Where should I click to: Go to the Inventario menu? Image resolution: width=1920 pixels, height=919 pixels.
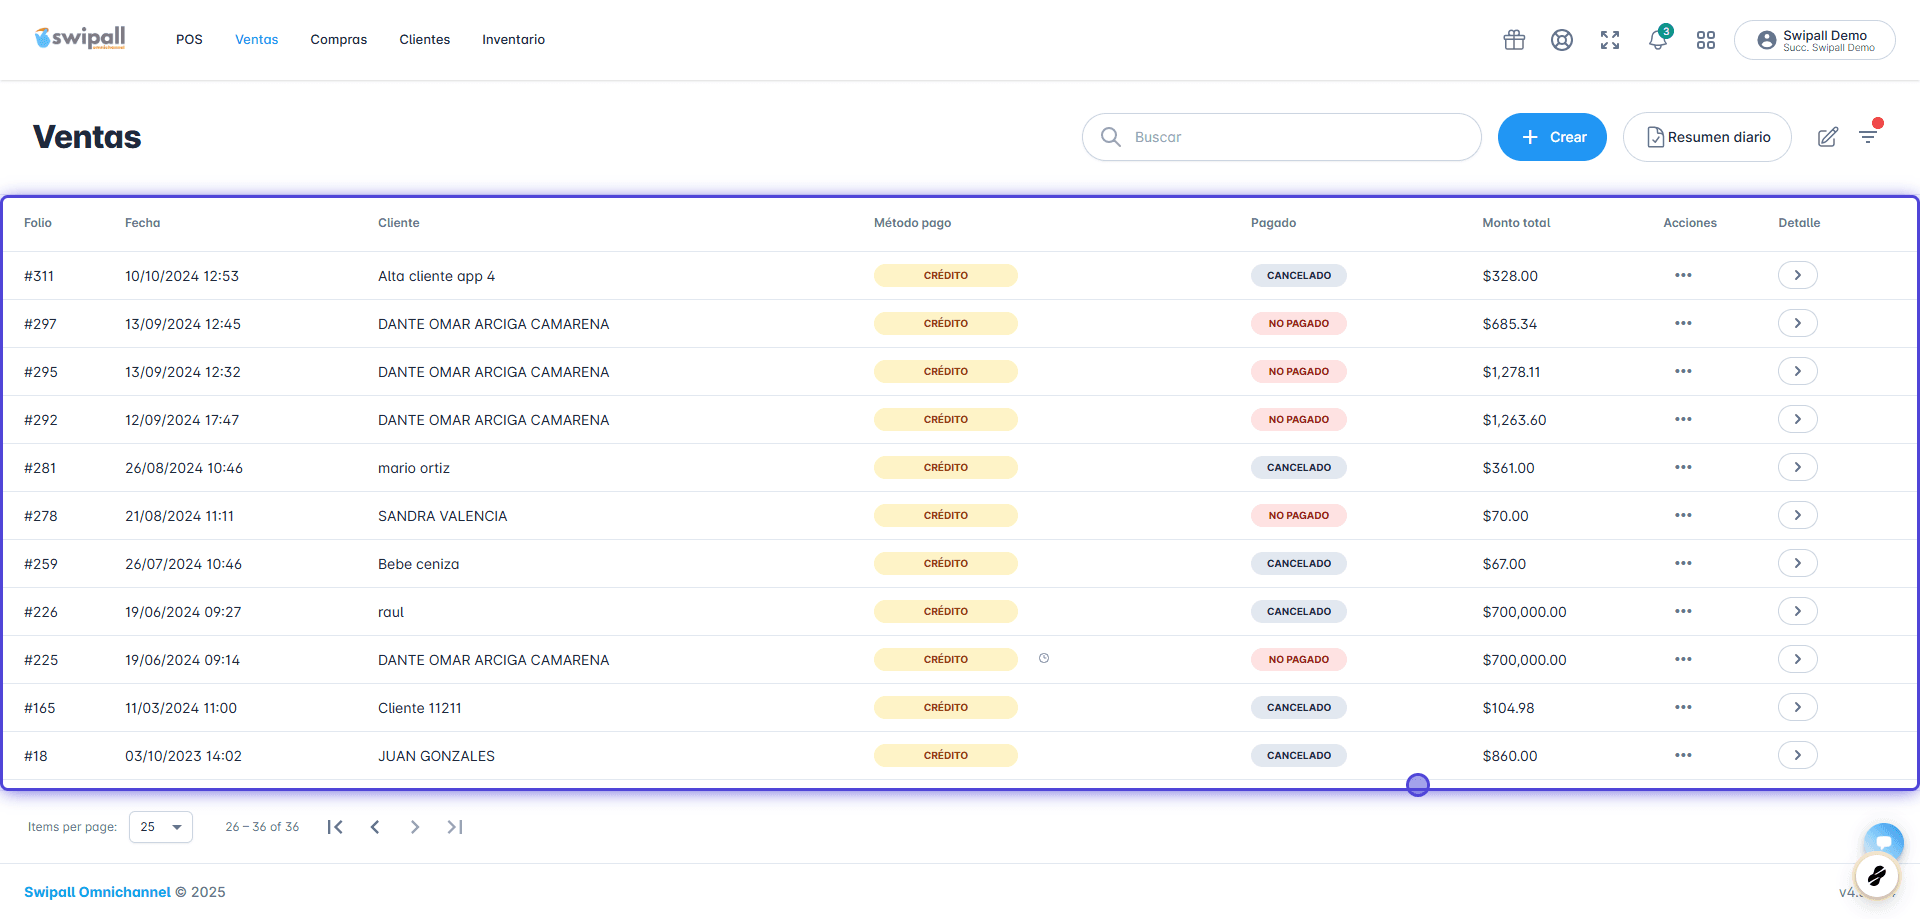pyautogui.click(x=513, y=40)
